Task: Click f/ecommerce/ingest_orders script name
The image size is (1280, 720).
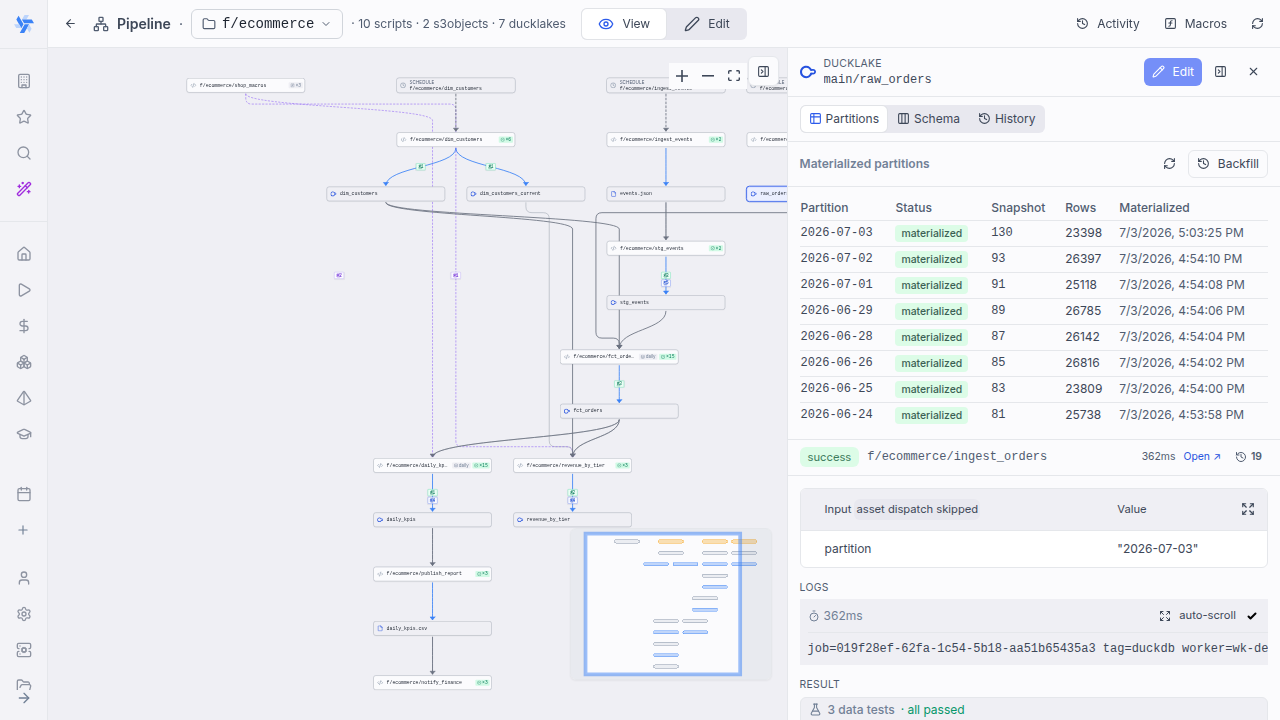Action: [957, 456]
